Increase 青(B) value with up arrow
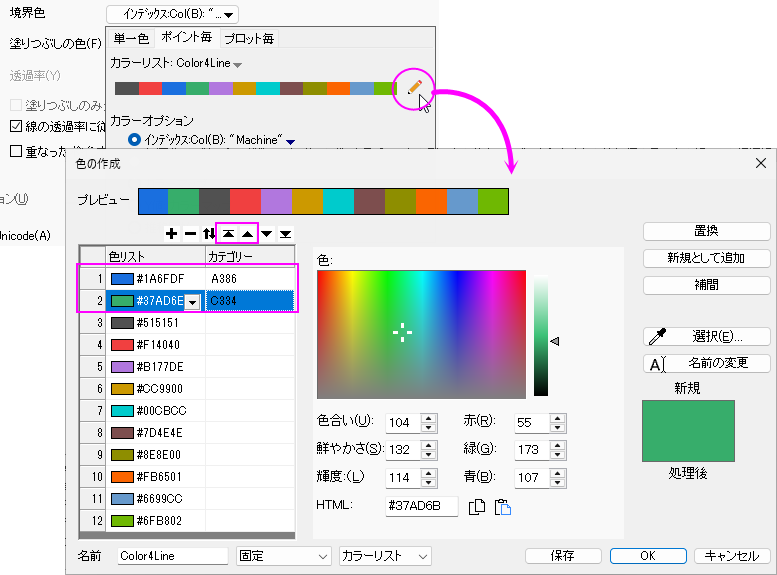Viewport: 777px width, 575px height. tap(558, 472)
